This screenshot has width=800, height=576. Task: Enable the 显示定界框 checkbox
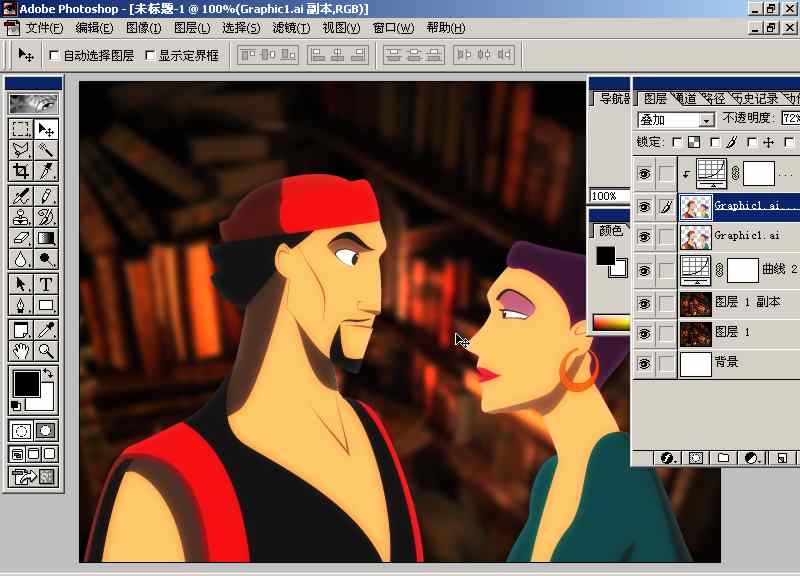tap(150, 55)
